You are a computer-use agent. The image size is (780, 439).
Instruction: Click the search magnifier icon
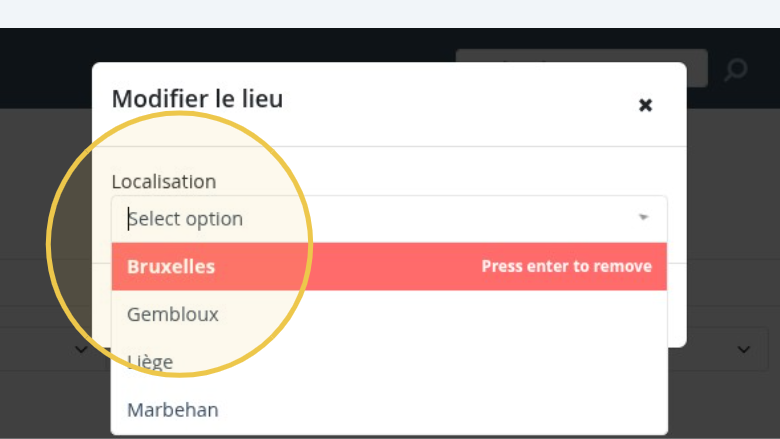click(736, 70)
